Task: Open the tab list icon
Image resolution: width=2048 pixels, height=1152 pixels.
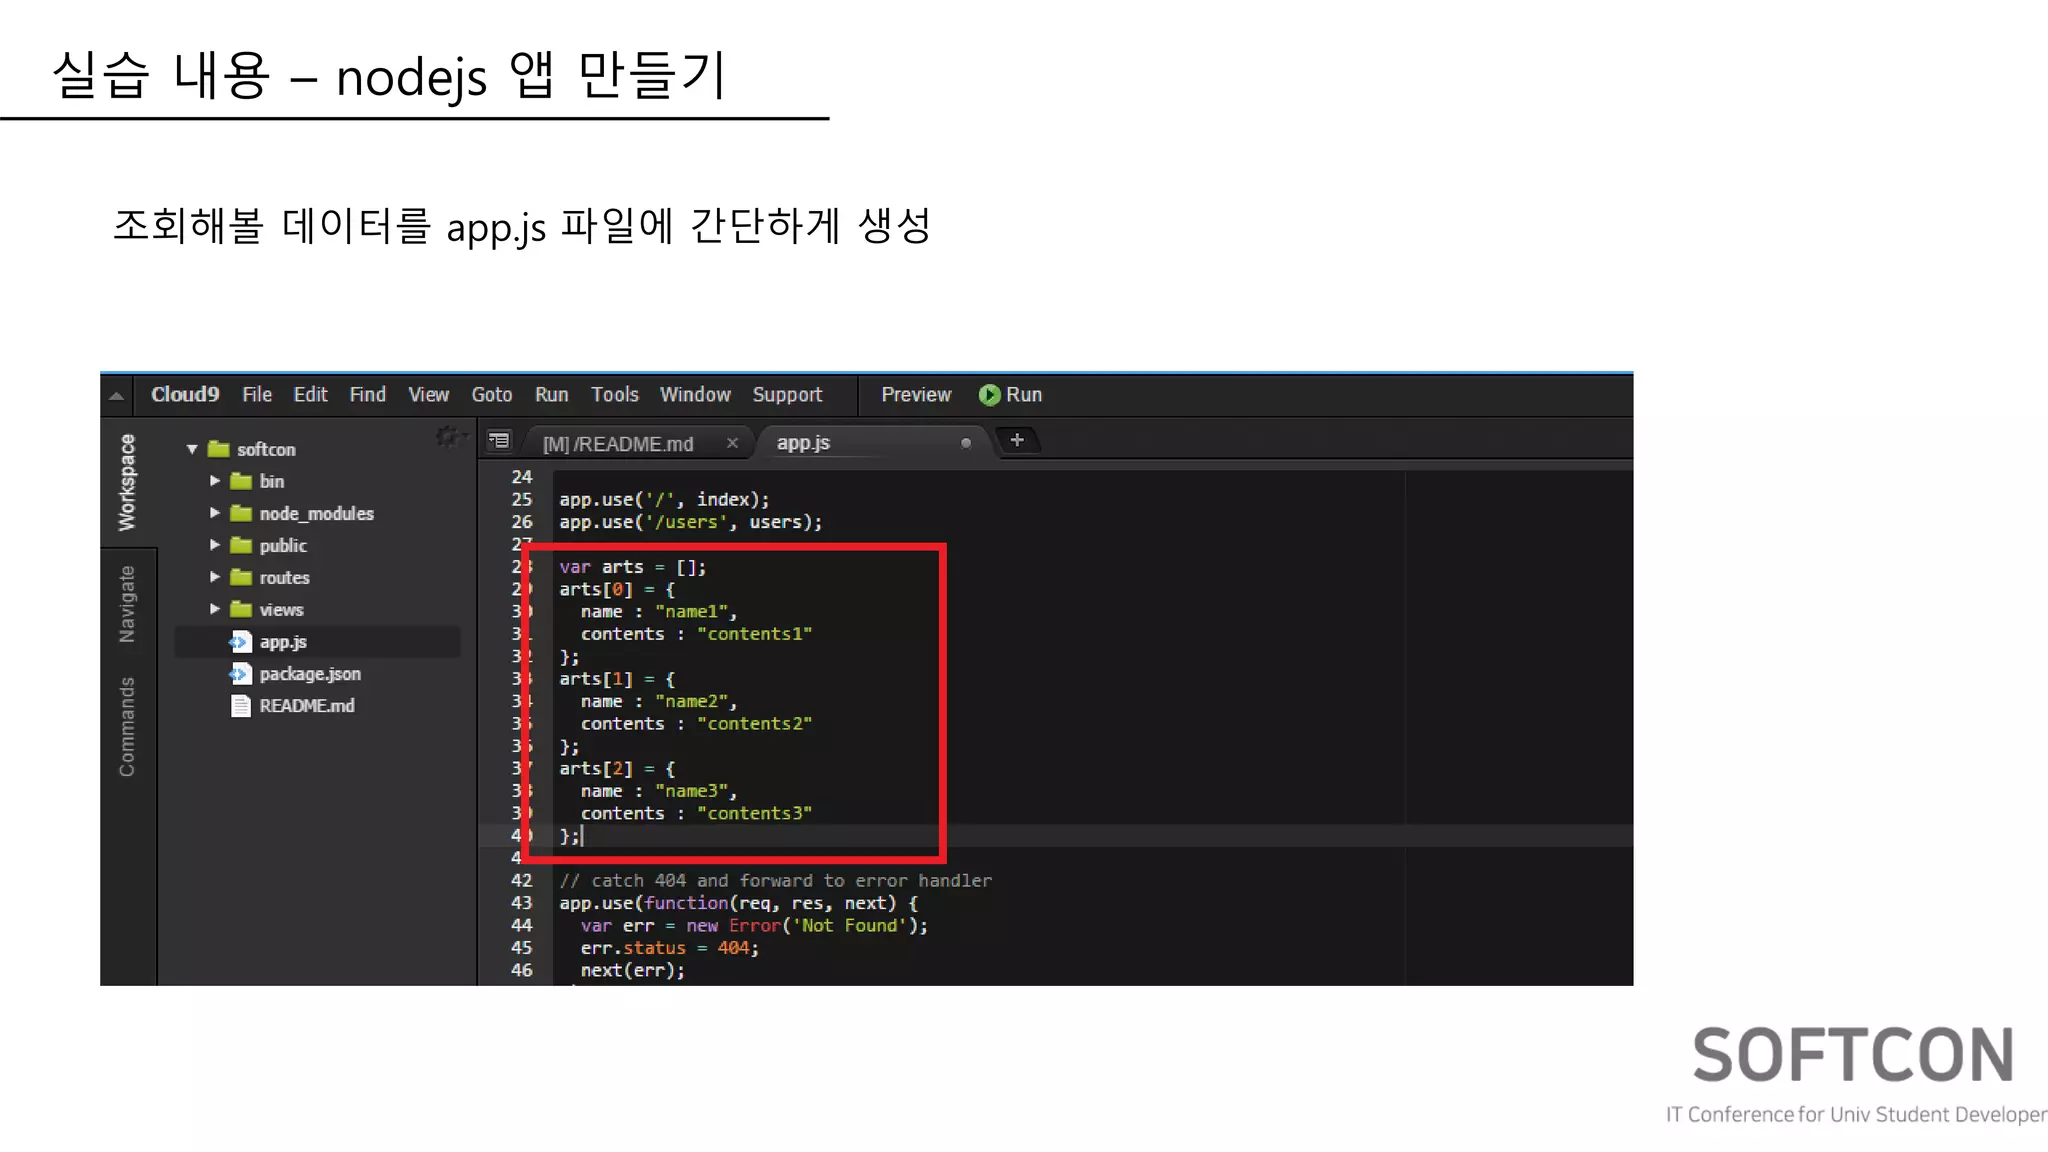Action: 499,441
